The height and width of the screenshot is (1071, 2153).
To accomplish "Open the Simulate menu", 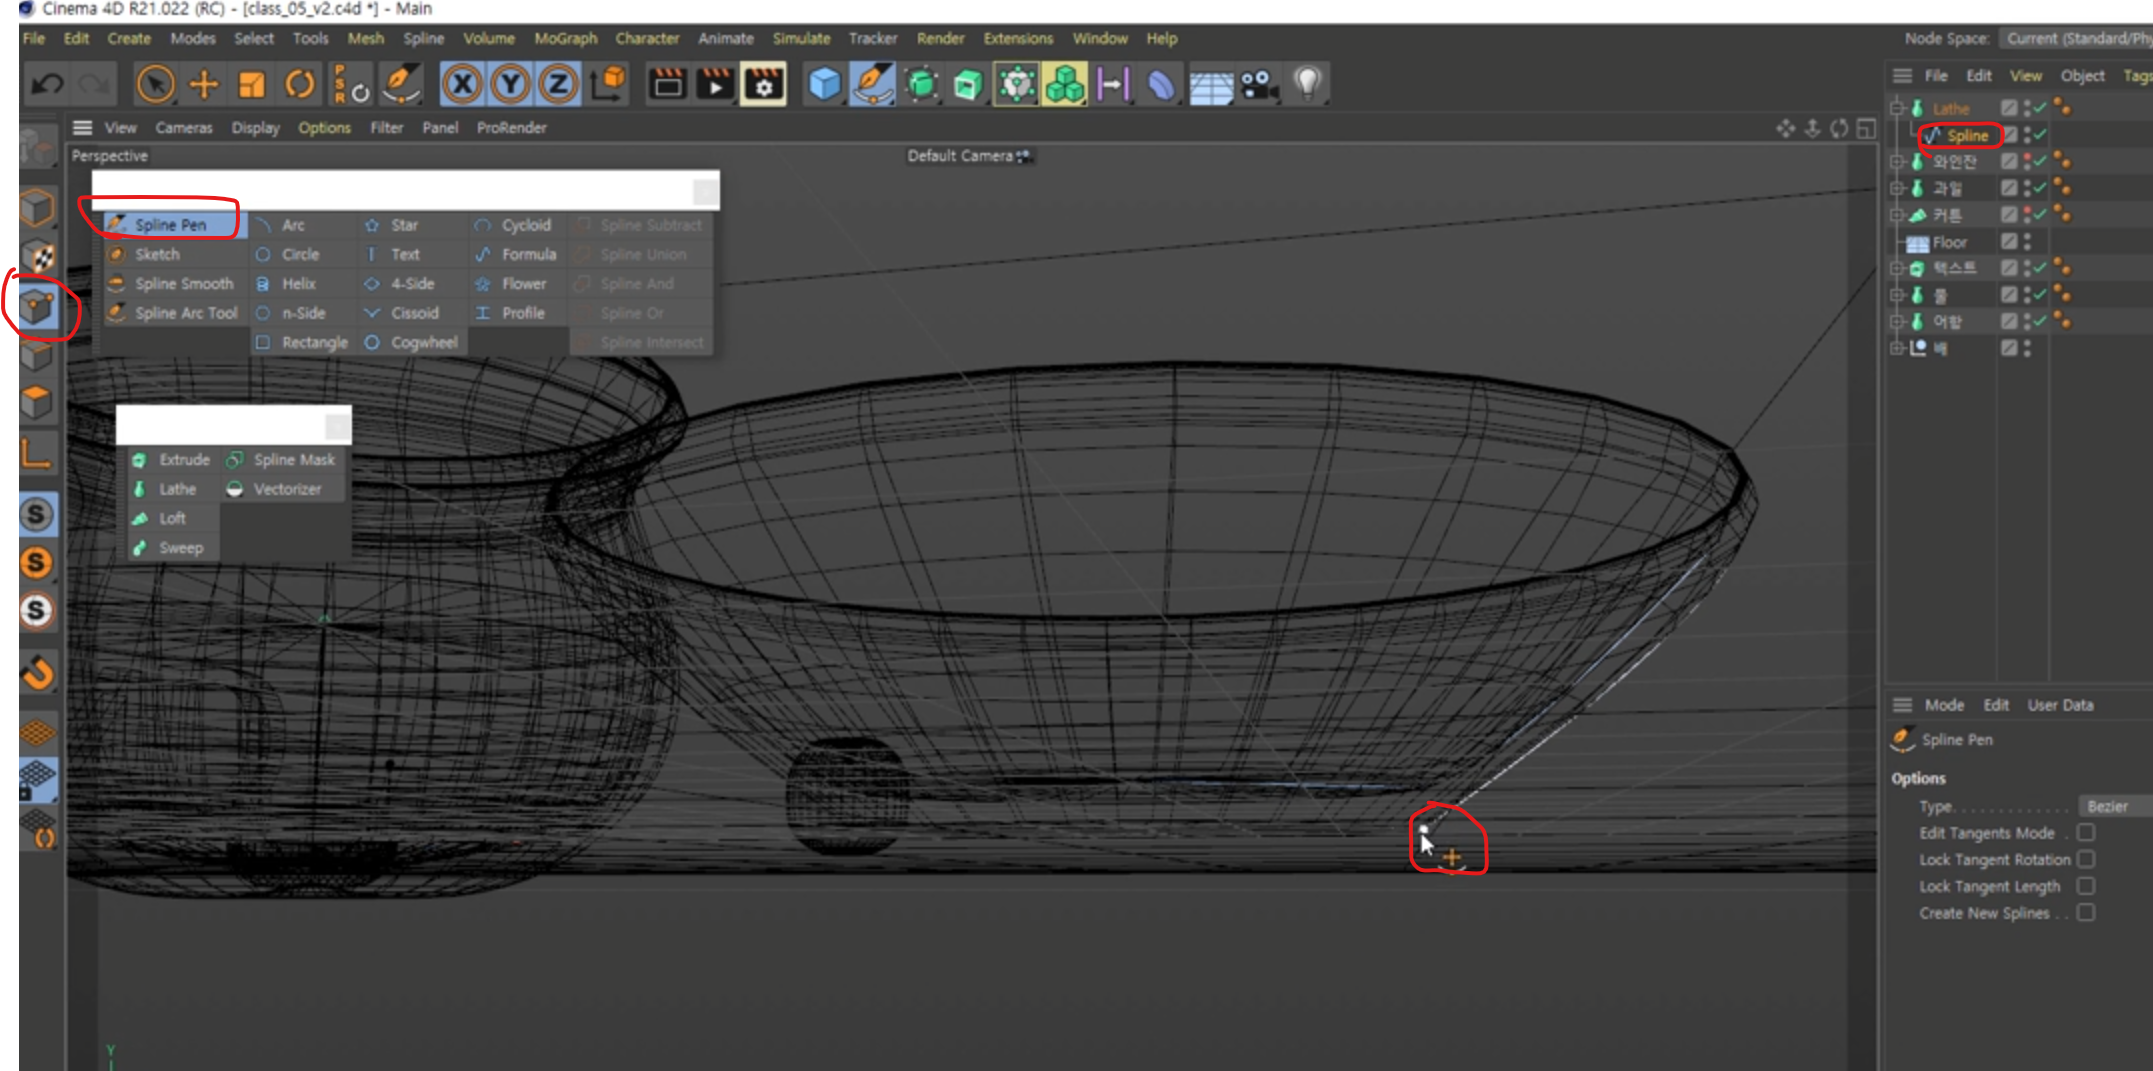I will point(801,38).
